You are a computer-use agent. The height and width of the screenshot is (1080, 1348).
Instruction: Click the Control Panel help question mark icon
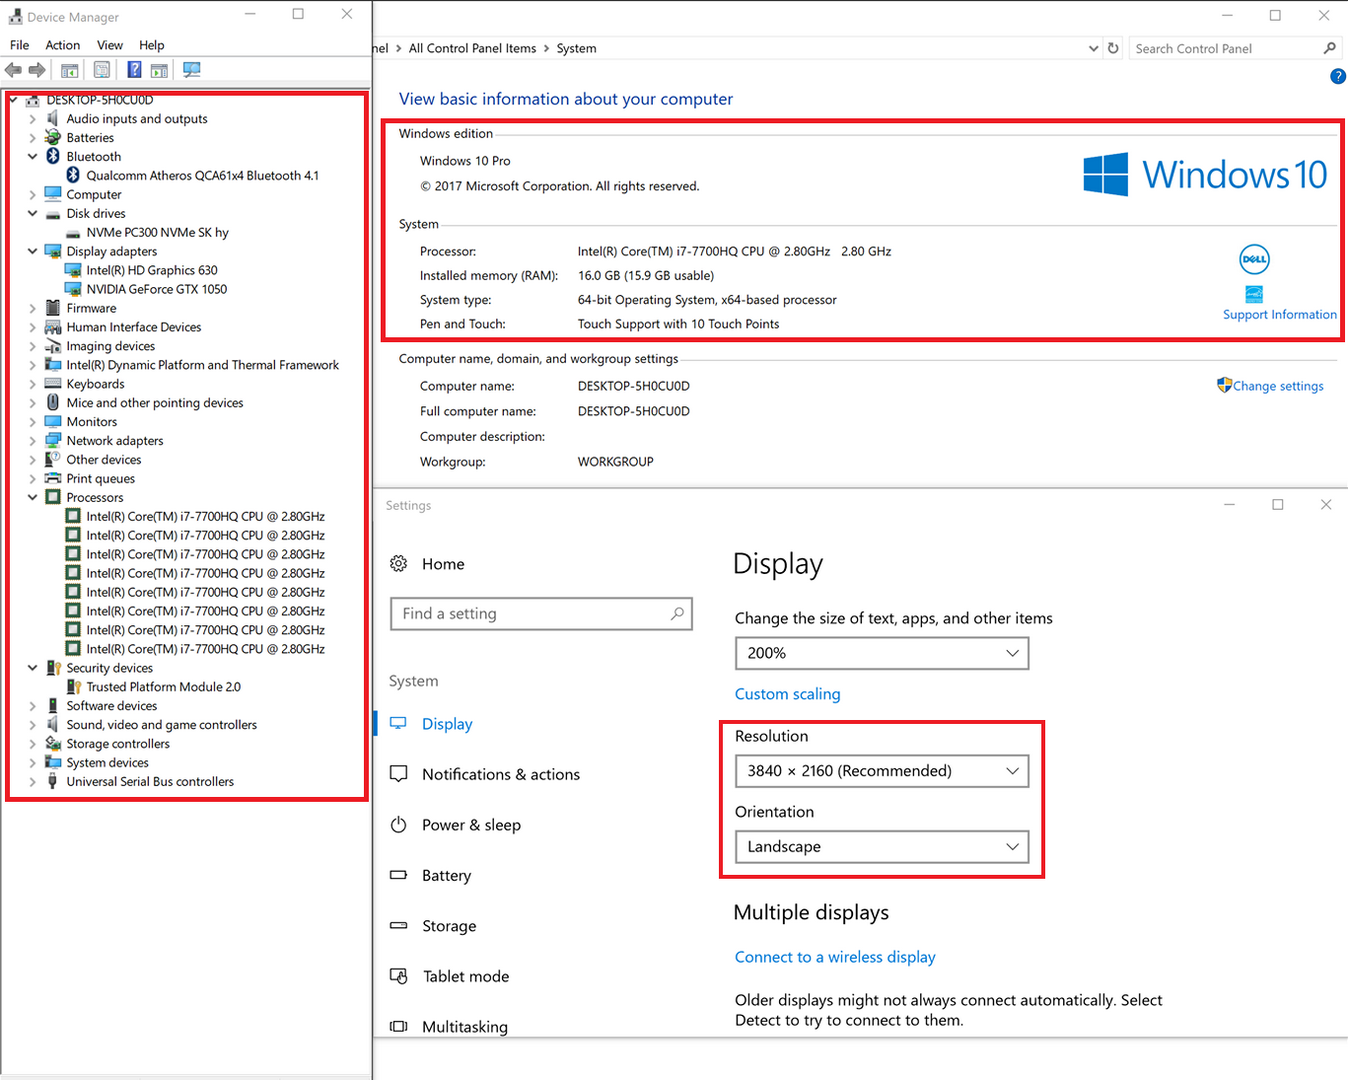coord(1338,76)
